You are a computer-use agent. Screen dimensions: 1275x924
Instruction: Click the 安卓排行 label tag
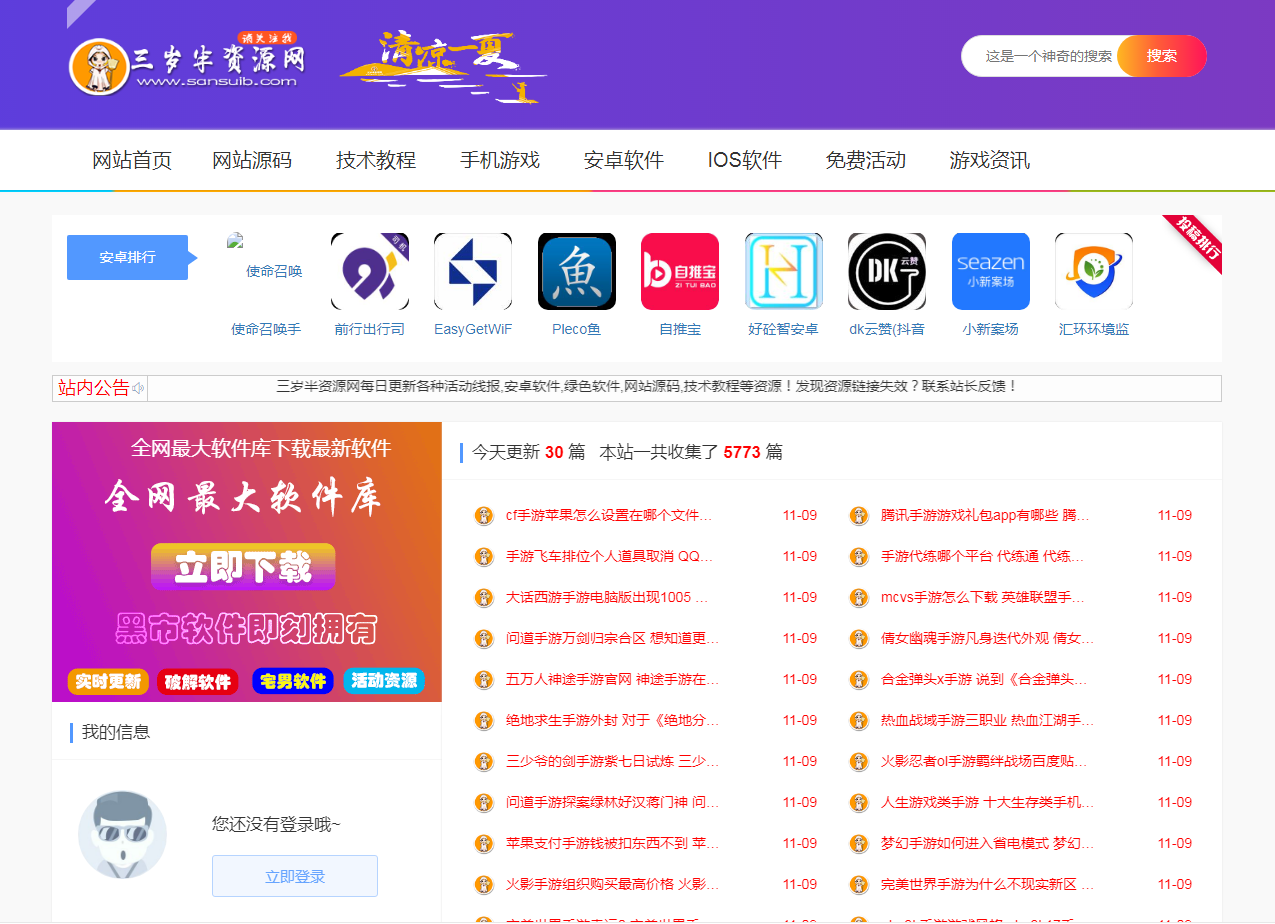[127, 257]
